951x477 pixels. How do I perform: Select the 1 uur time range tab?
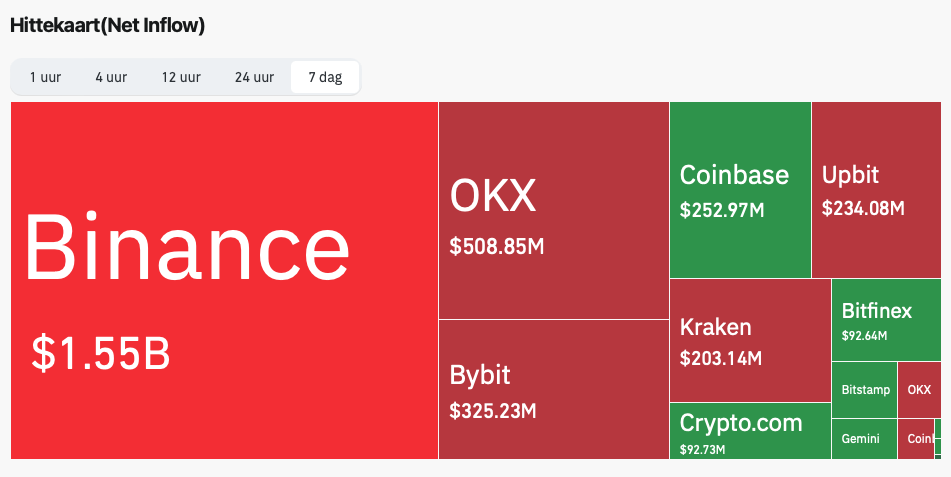[45, 78]
